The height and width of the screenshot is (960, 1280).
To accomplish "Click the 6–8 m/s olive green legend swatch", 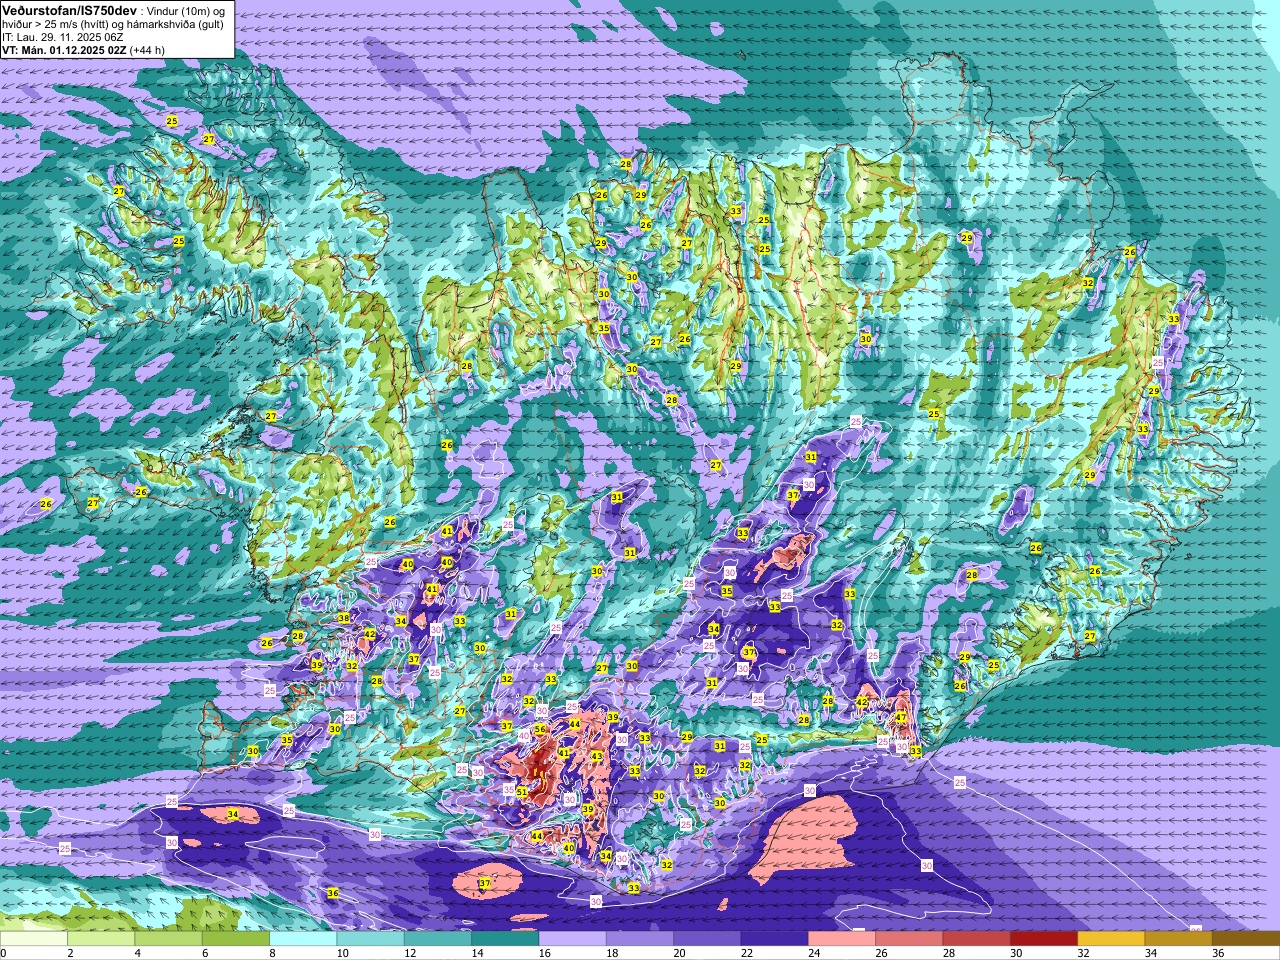I will click(236, 939).
